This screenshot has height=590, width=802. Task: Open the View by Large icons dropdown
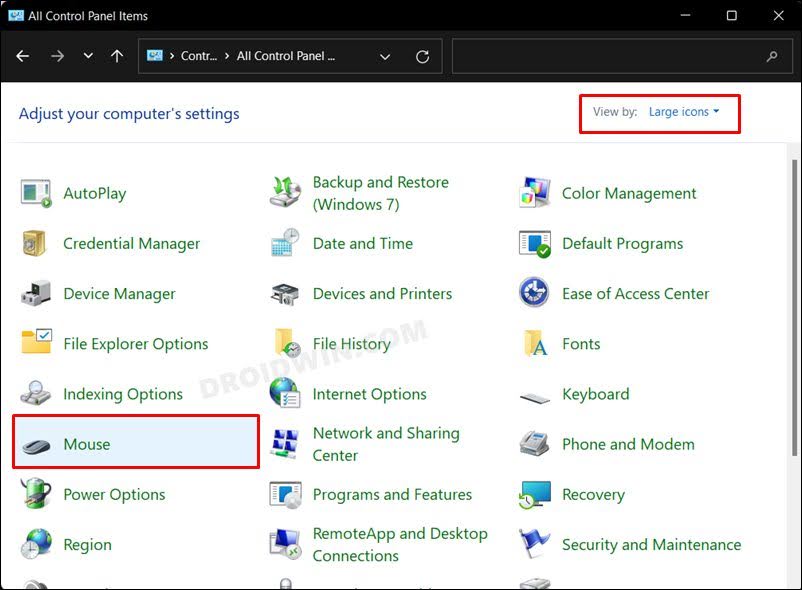coord(683,112)
